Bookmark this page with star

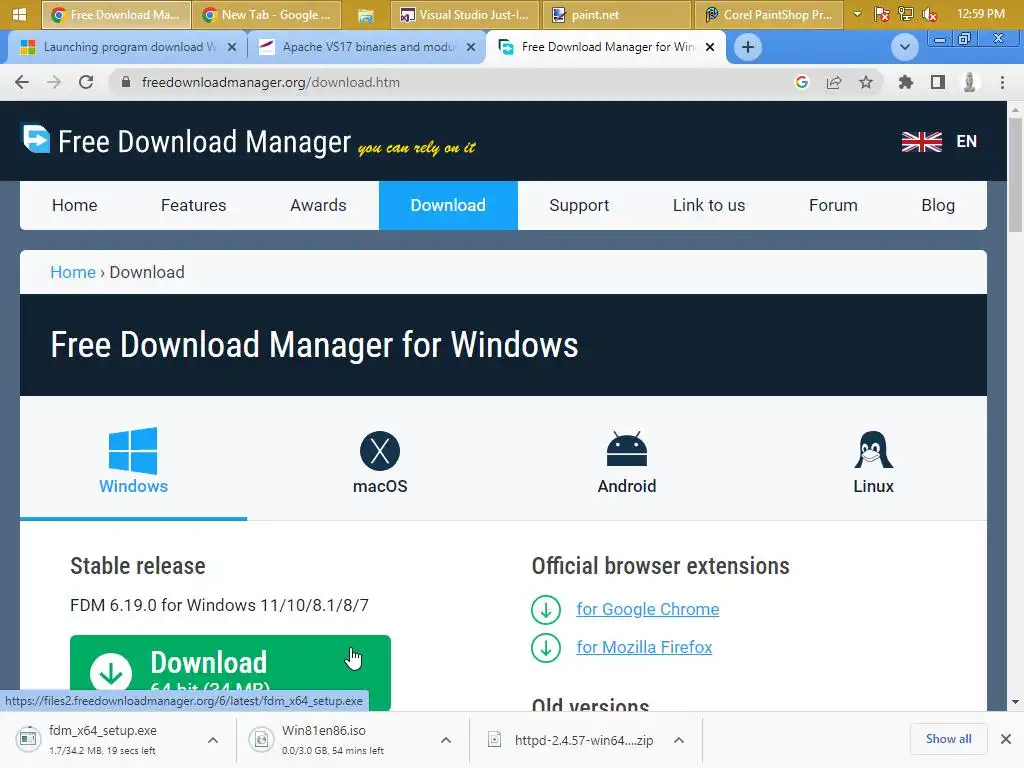(865, 82)
